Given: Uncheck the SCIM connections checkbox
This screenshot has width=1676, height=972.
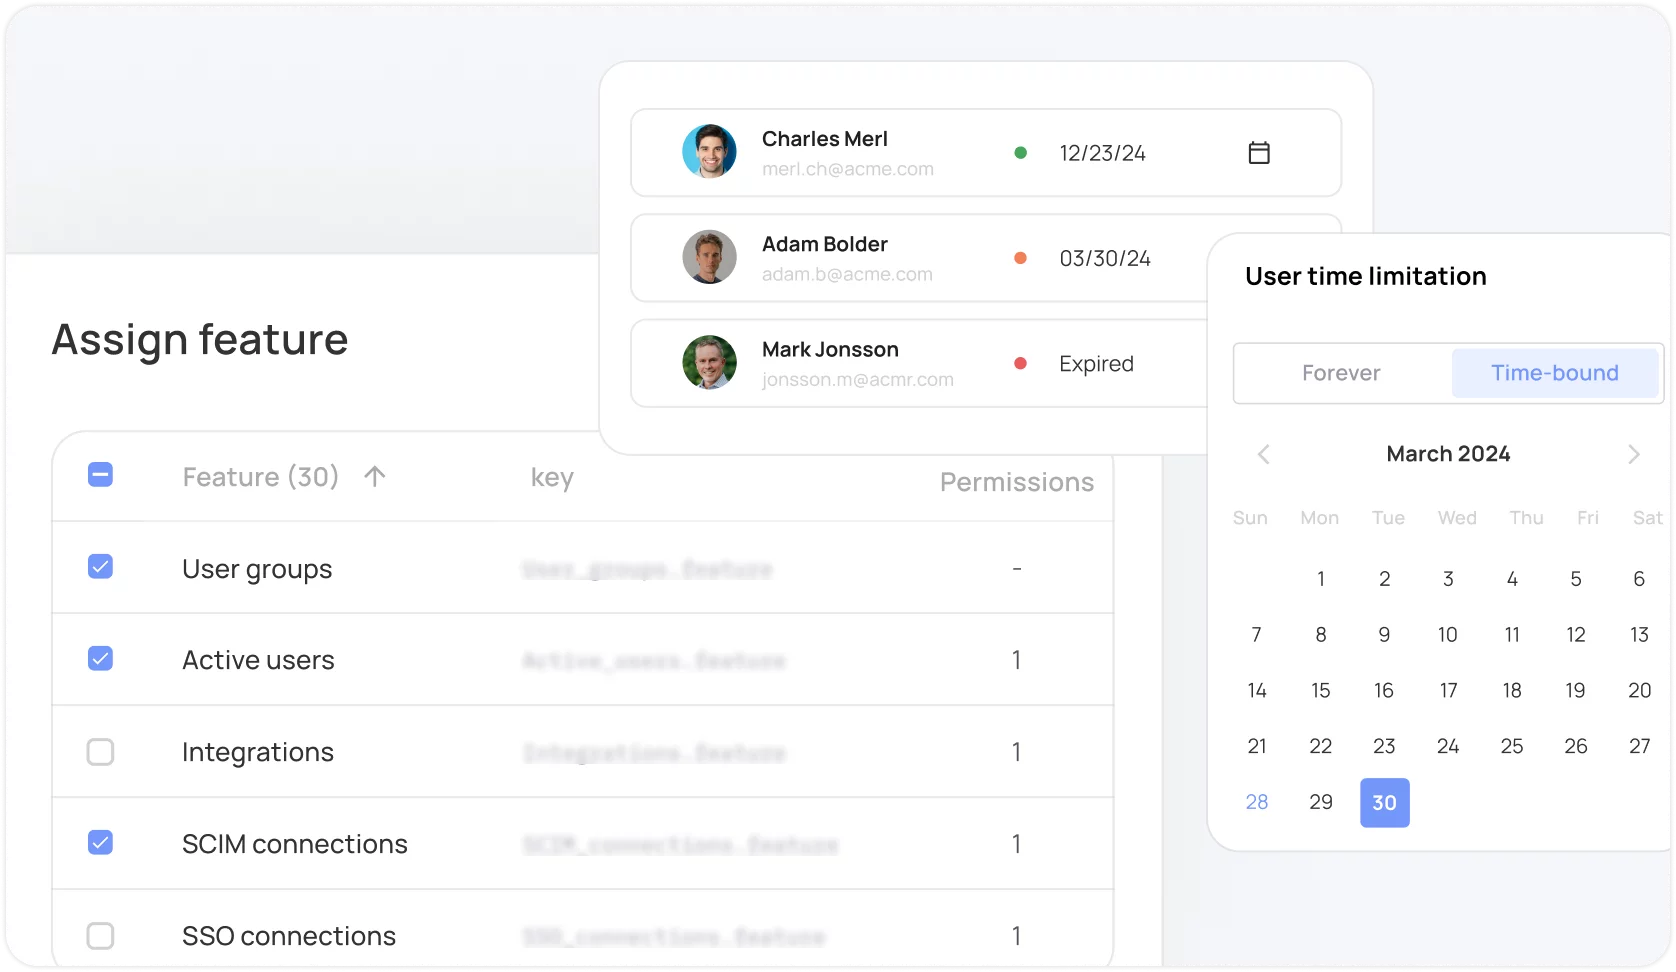Looking at the screenshot, I should [100, 843].
